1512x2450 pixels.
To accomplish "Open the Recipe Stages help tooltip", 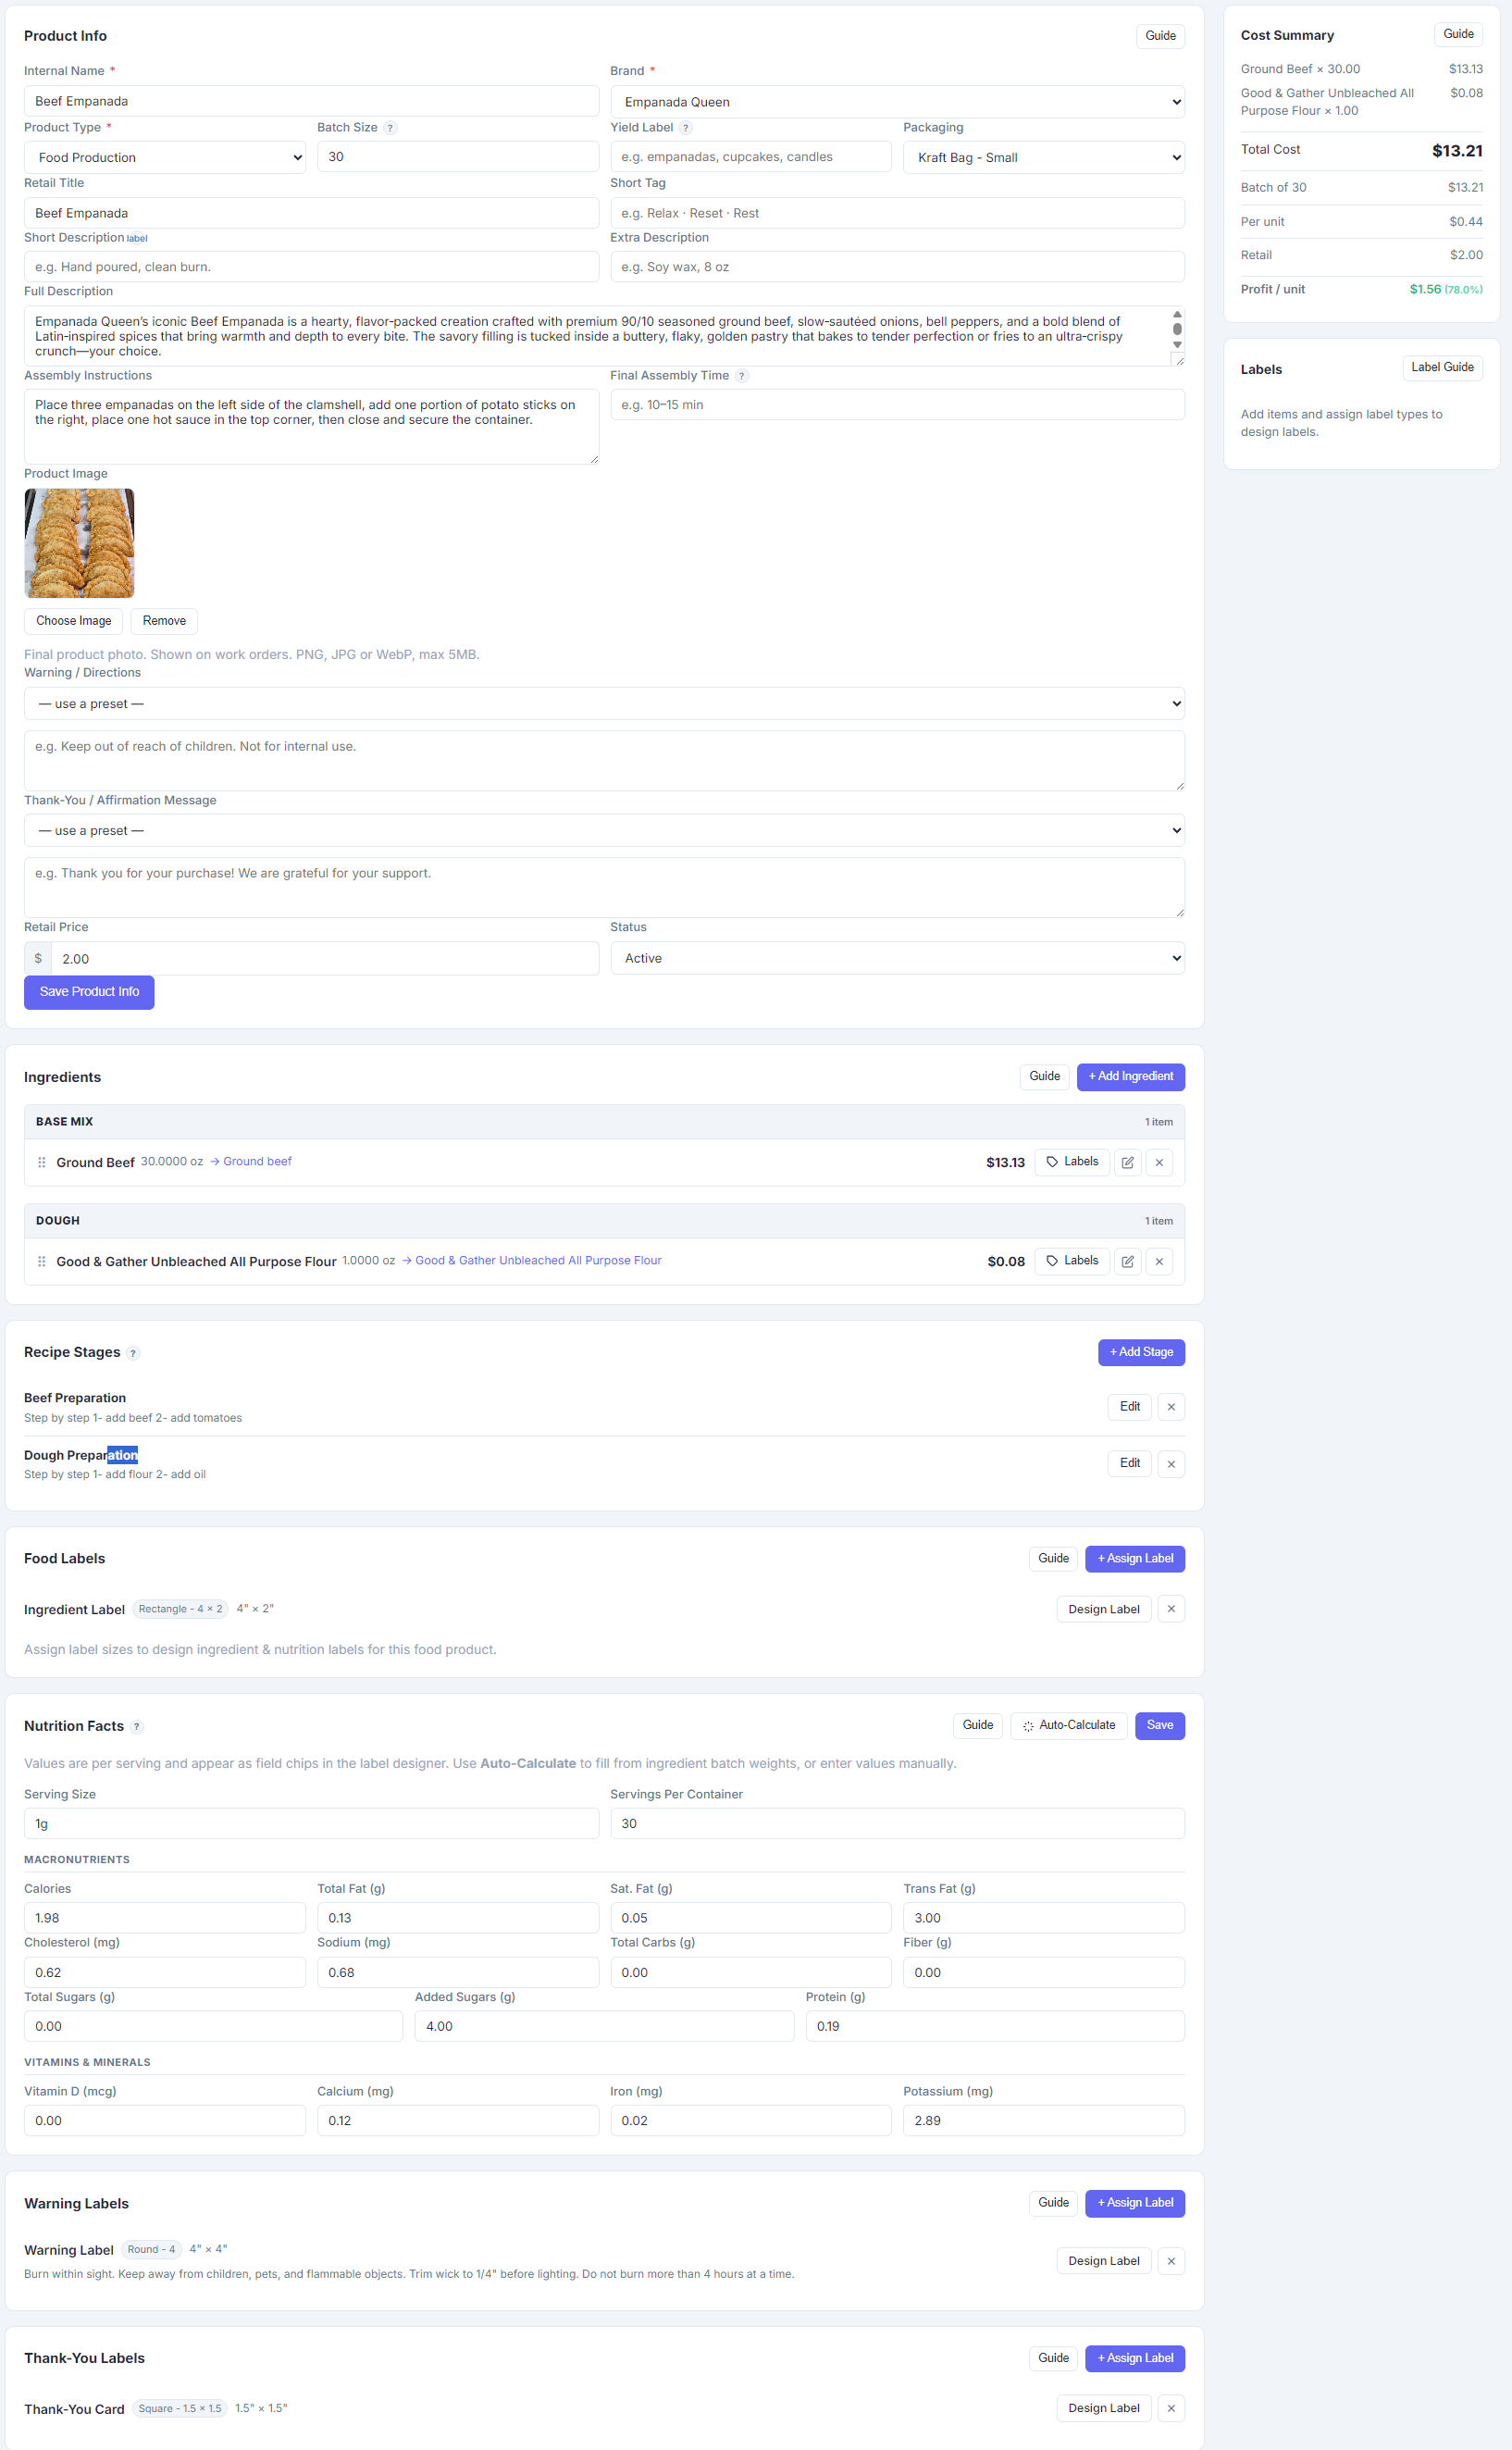I will point(134,1352).
